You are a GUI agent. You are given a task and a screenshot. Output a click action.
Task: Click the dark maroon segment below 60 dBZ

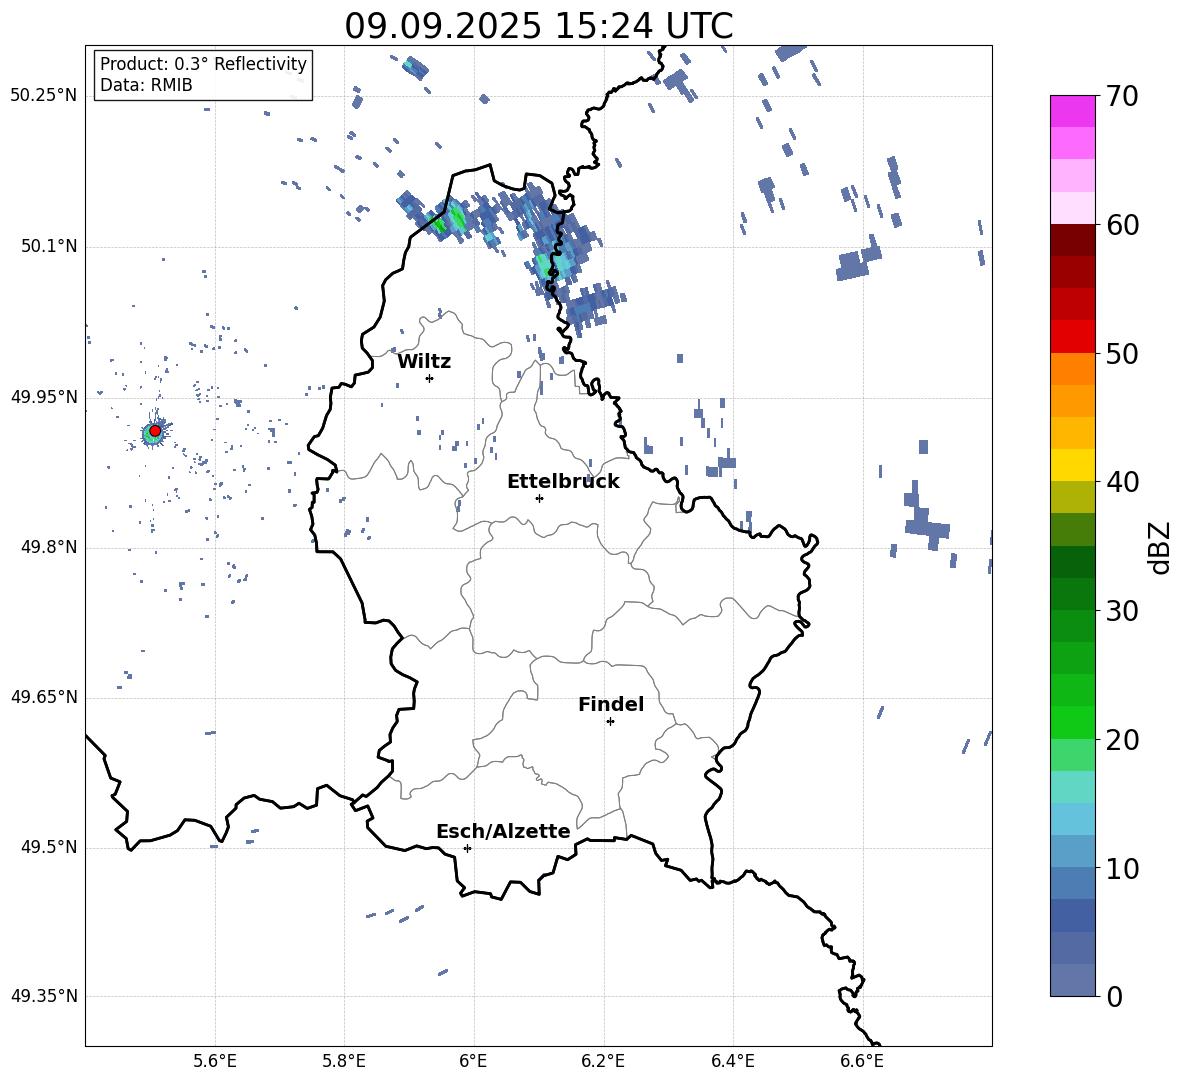[x=1072, y=241]
